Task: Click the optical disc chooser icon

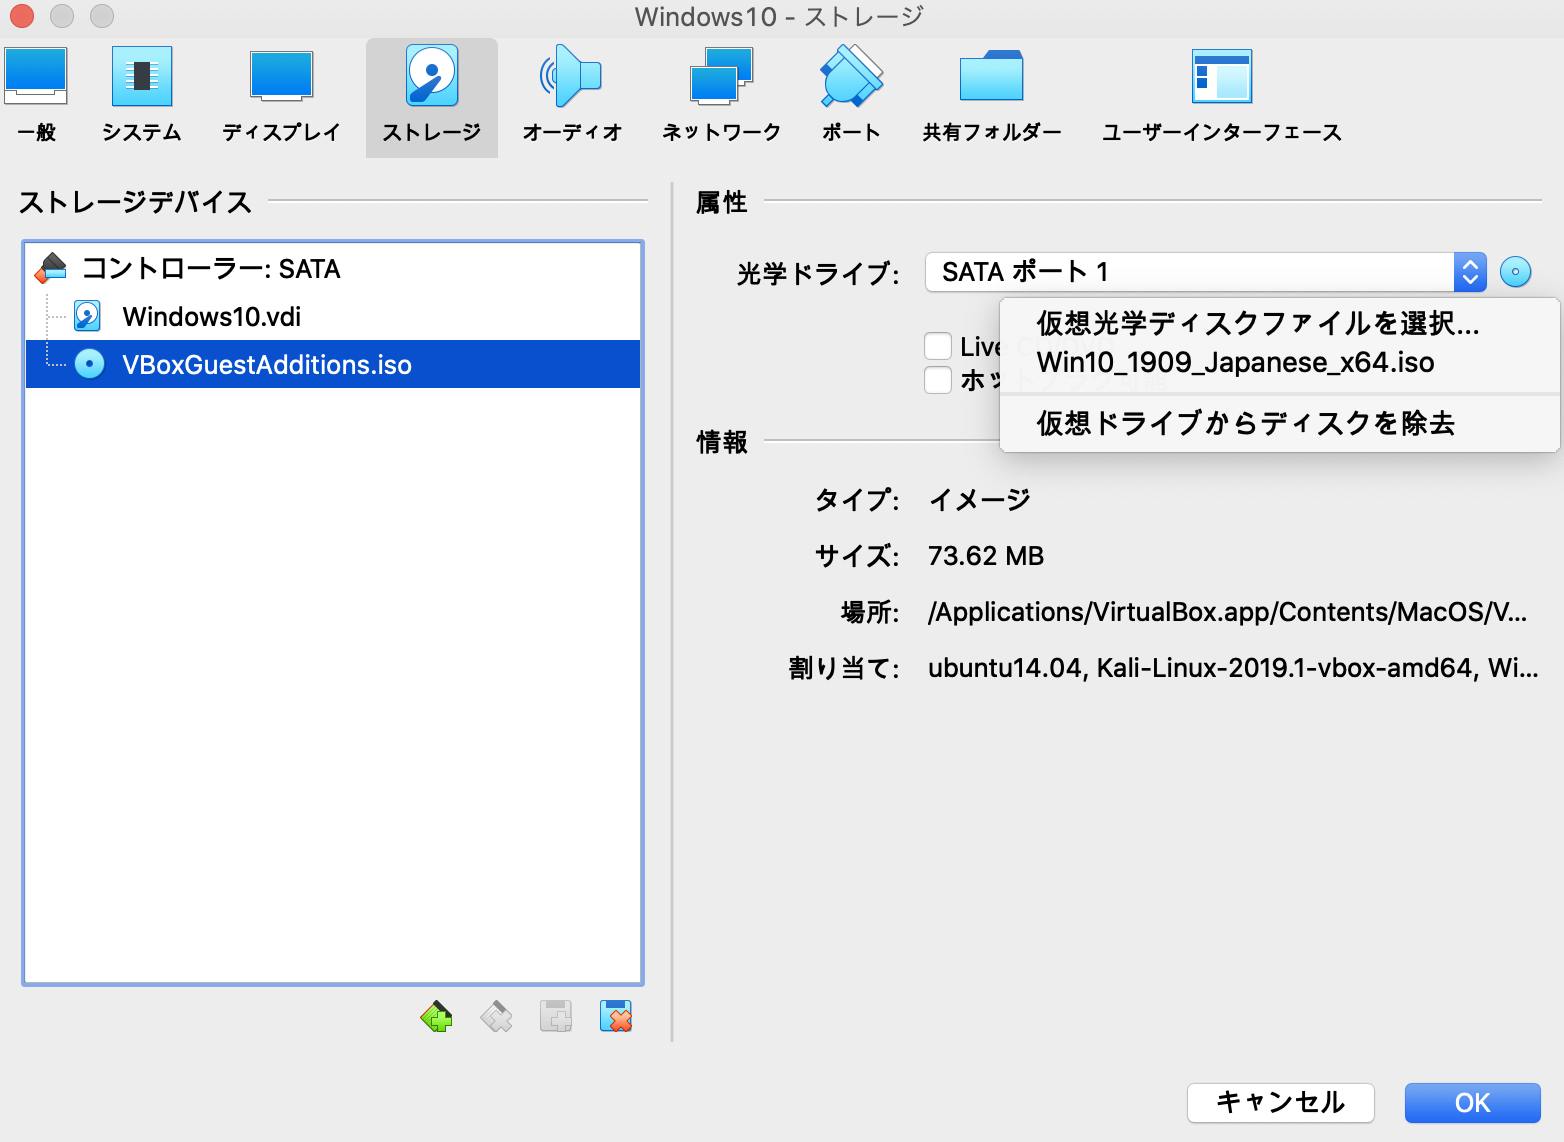Action: click(1516, 271)
